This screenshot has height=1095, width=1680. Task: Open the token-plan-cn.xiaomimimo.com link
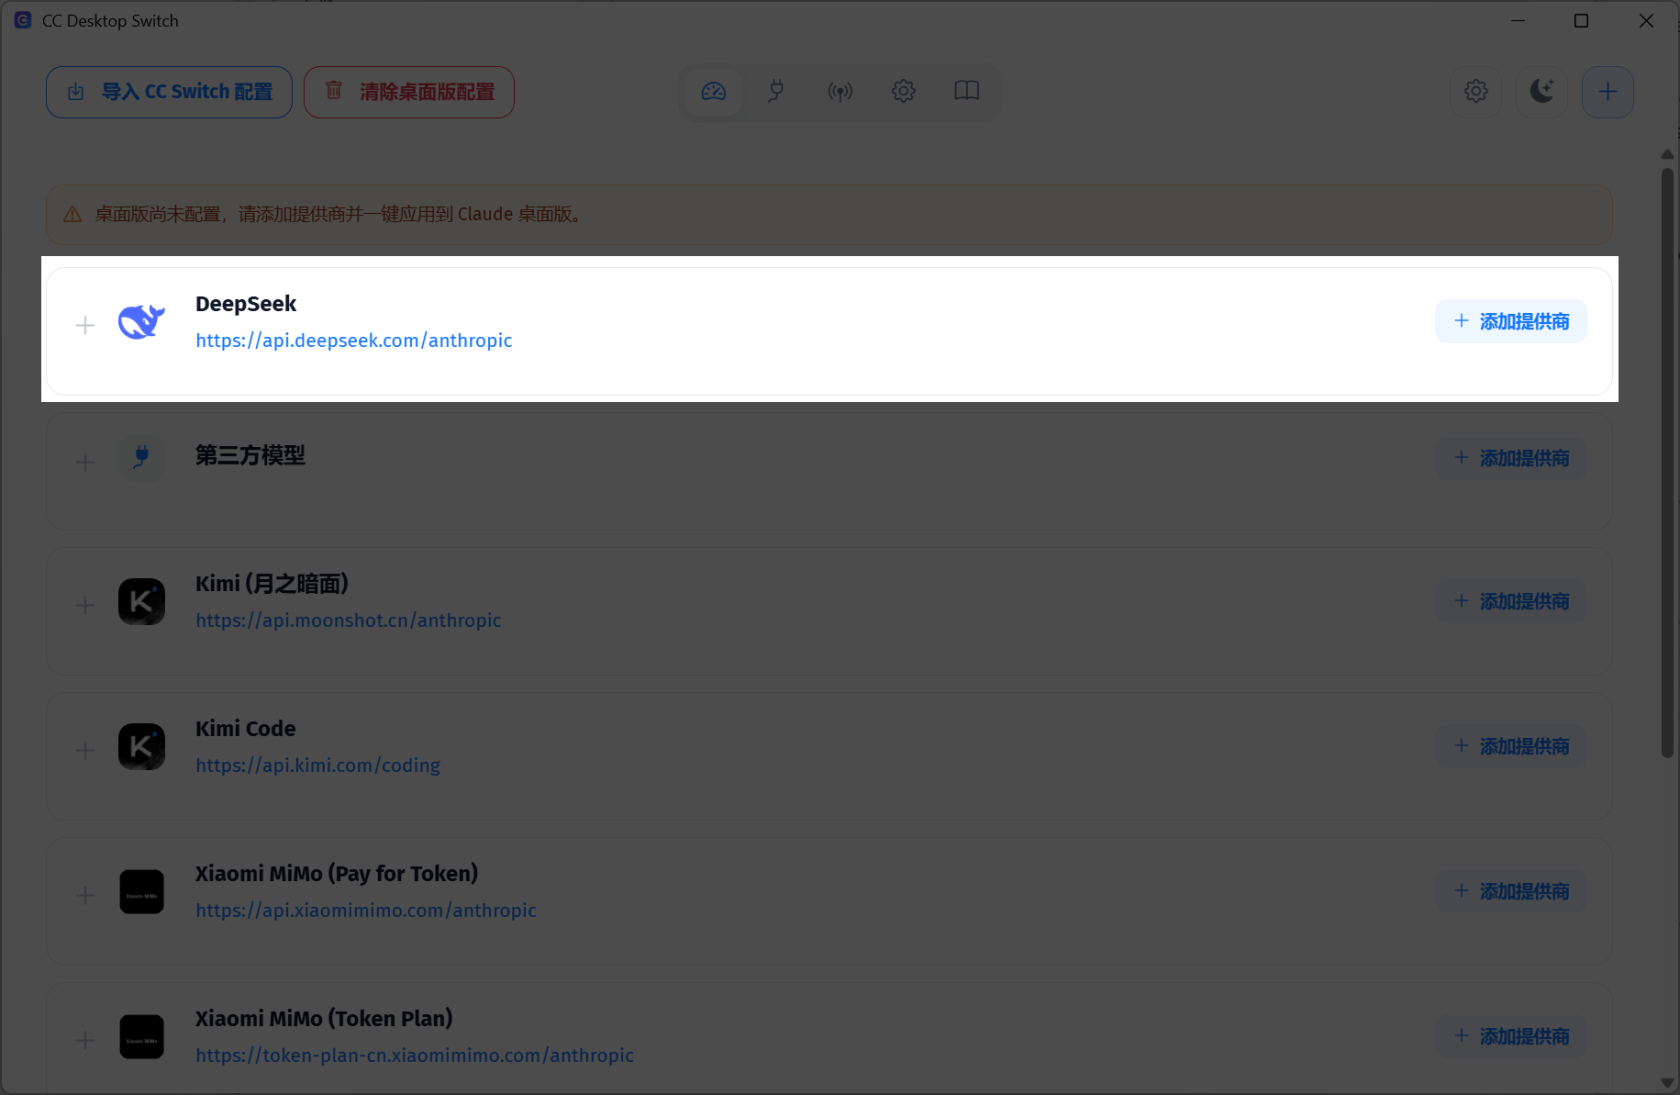point(415,1055)
